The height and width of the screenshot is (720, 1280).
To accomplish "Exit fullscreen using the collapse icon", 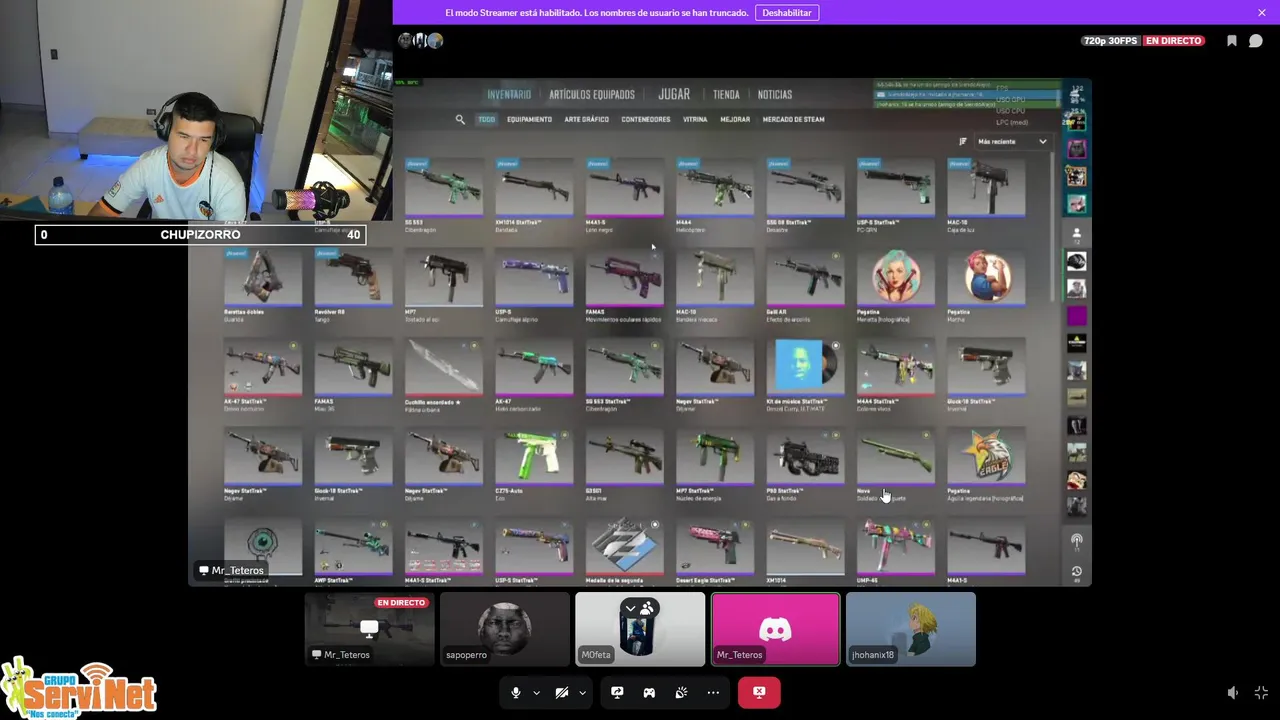I will coord(1261,693).
